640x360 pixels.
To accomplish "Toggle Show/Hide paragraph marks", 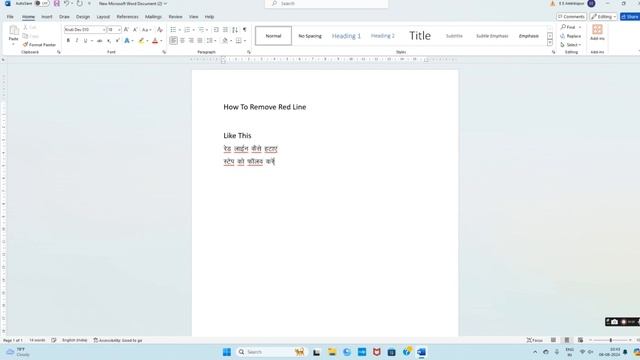I will click(244, 29).
